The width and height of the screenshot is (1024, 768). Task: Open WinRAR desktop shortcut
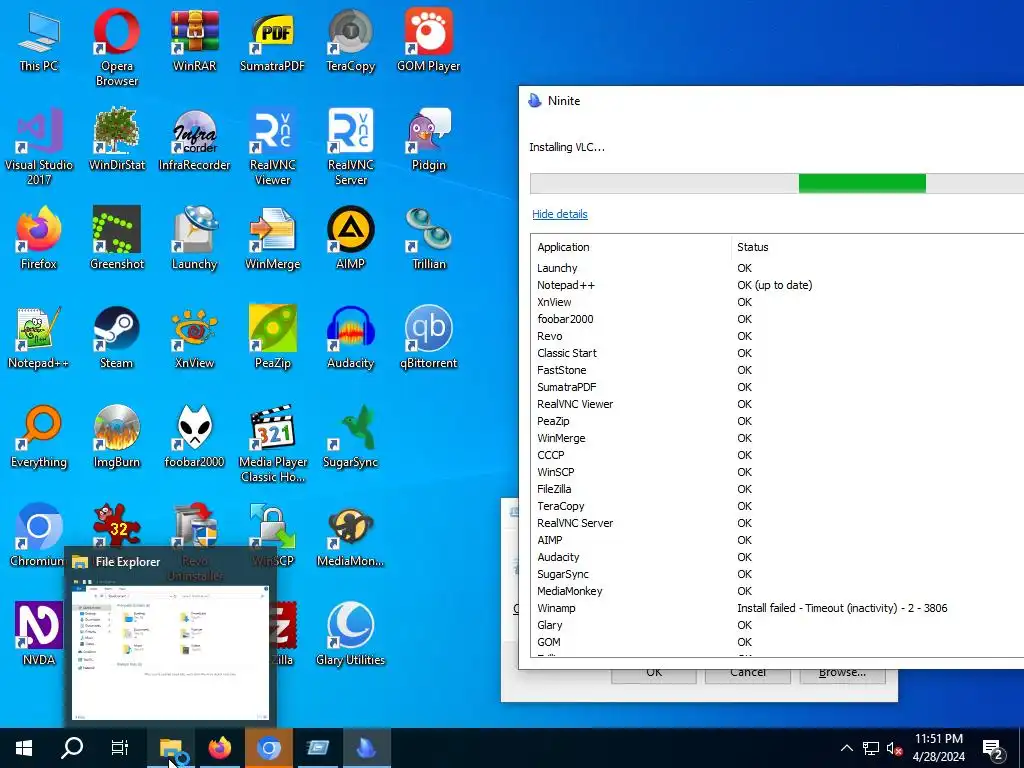click(x=194, y=41)
